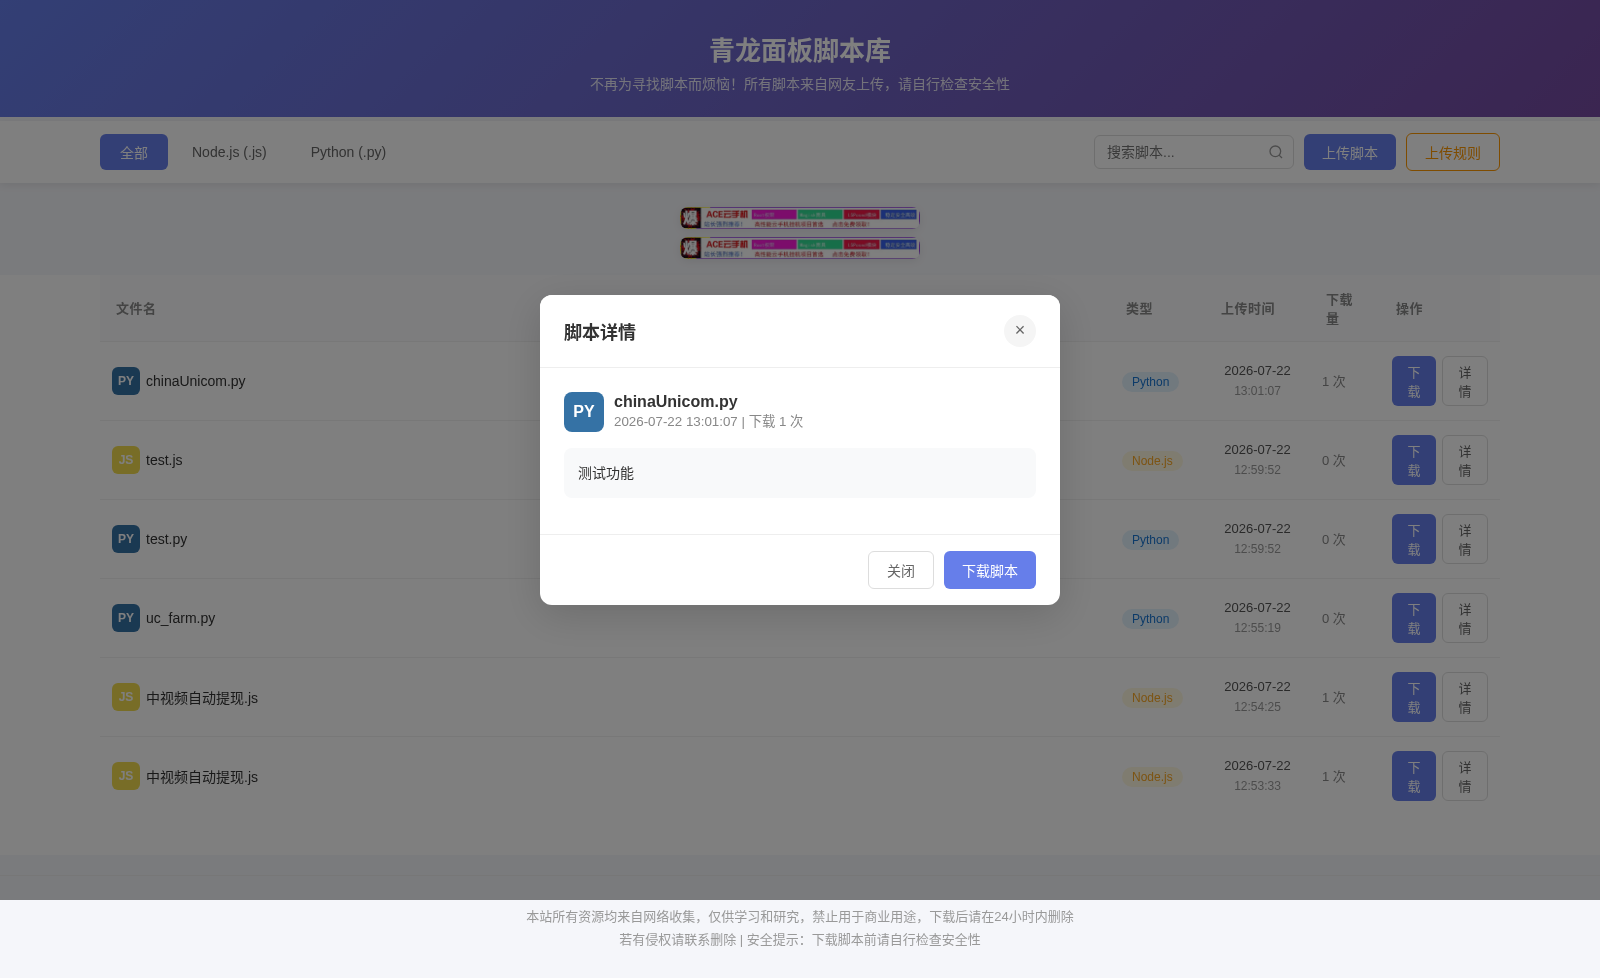Click the lower ACE云手机 banner ad
1600x978 pixels.
pyautogui.click(x=800, y=247)
